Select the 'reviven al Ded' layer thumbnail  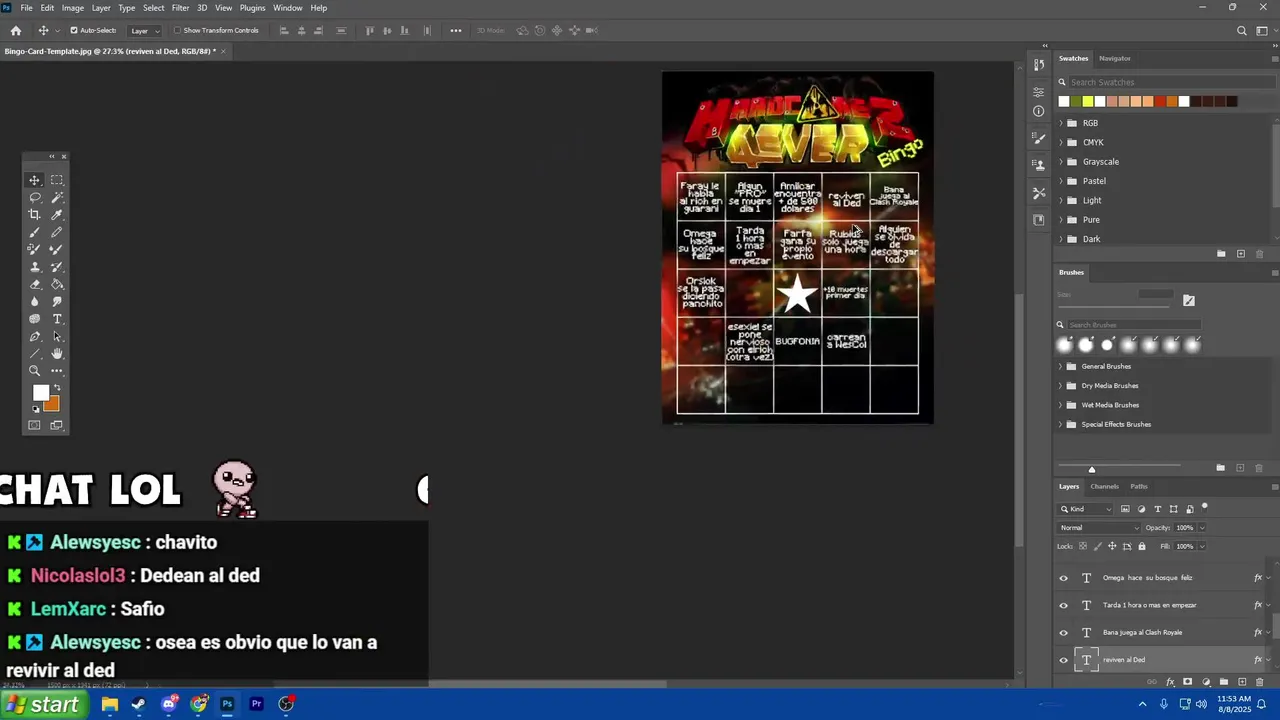click(1087, 660)
